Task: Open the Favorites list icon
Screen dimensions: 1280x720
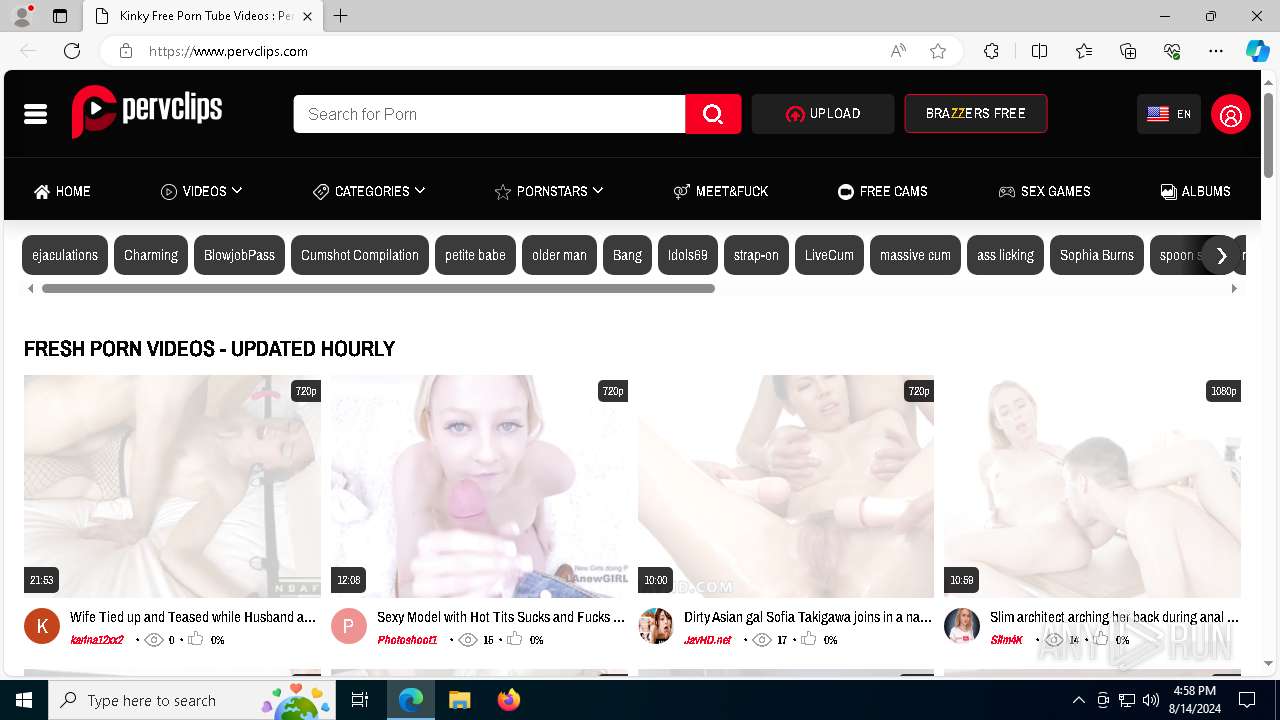Action: click(x=1084, y=51)
